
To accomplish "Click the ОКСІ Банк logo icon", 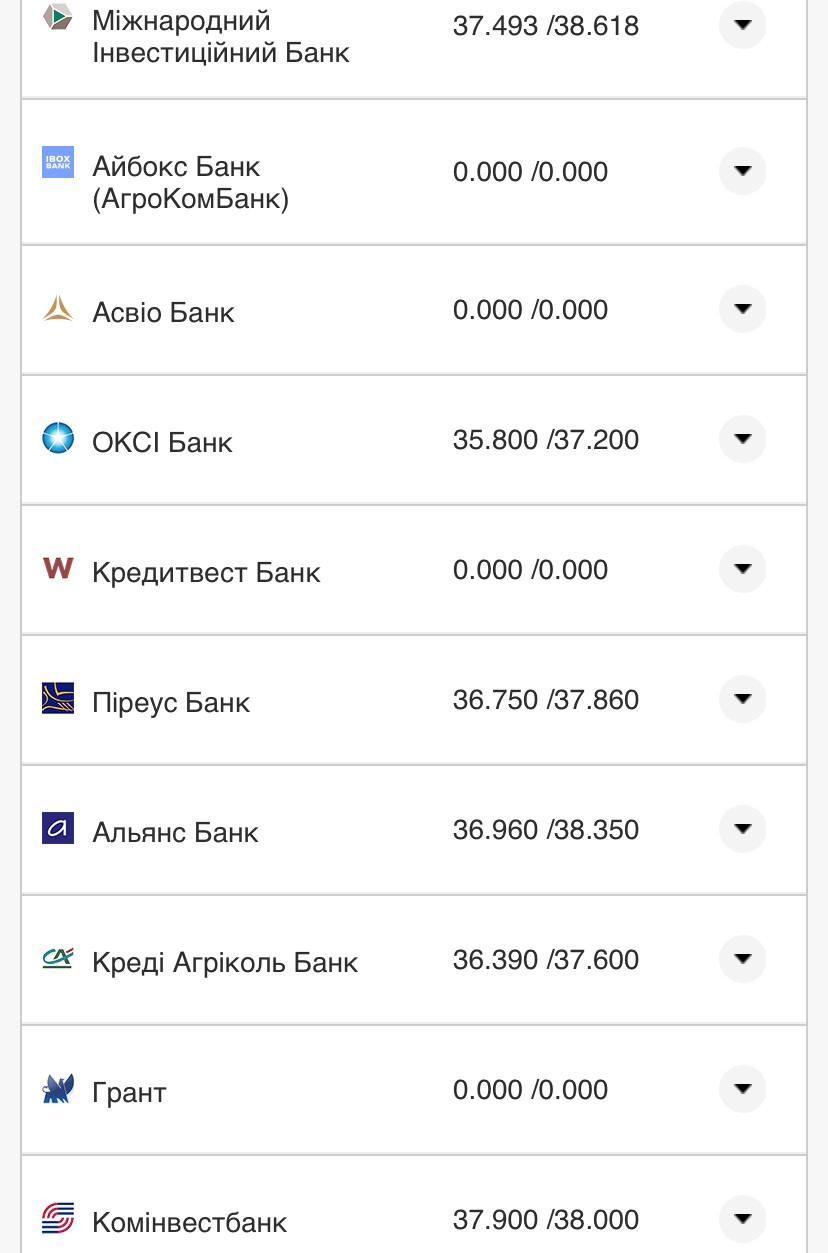I will point(58,438).
